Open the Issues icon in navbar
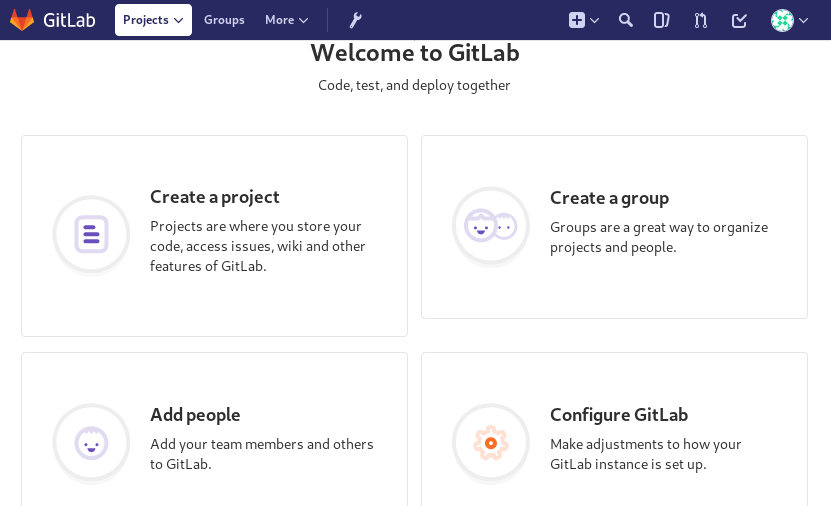Viewport: 831px width, 506px height. point(661,20)
